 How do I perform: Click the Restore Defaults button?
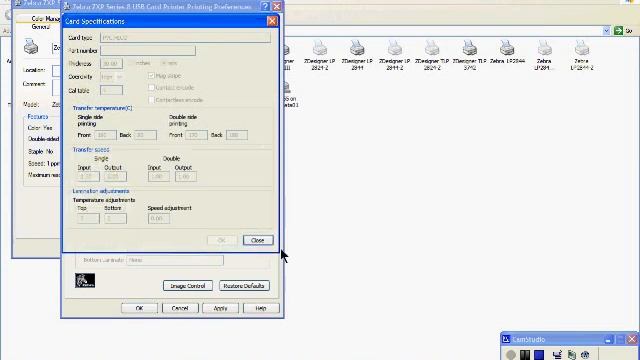click(x=244, y=286)
